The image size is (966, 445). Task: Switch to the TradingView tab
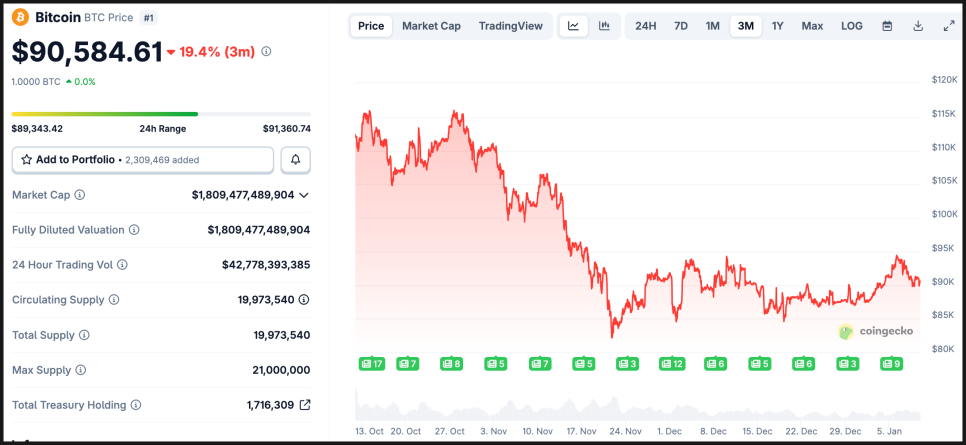(x=510, y=26)
